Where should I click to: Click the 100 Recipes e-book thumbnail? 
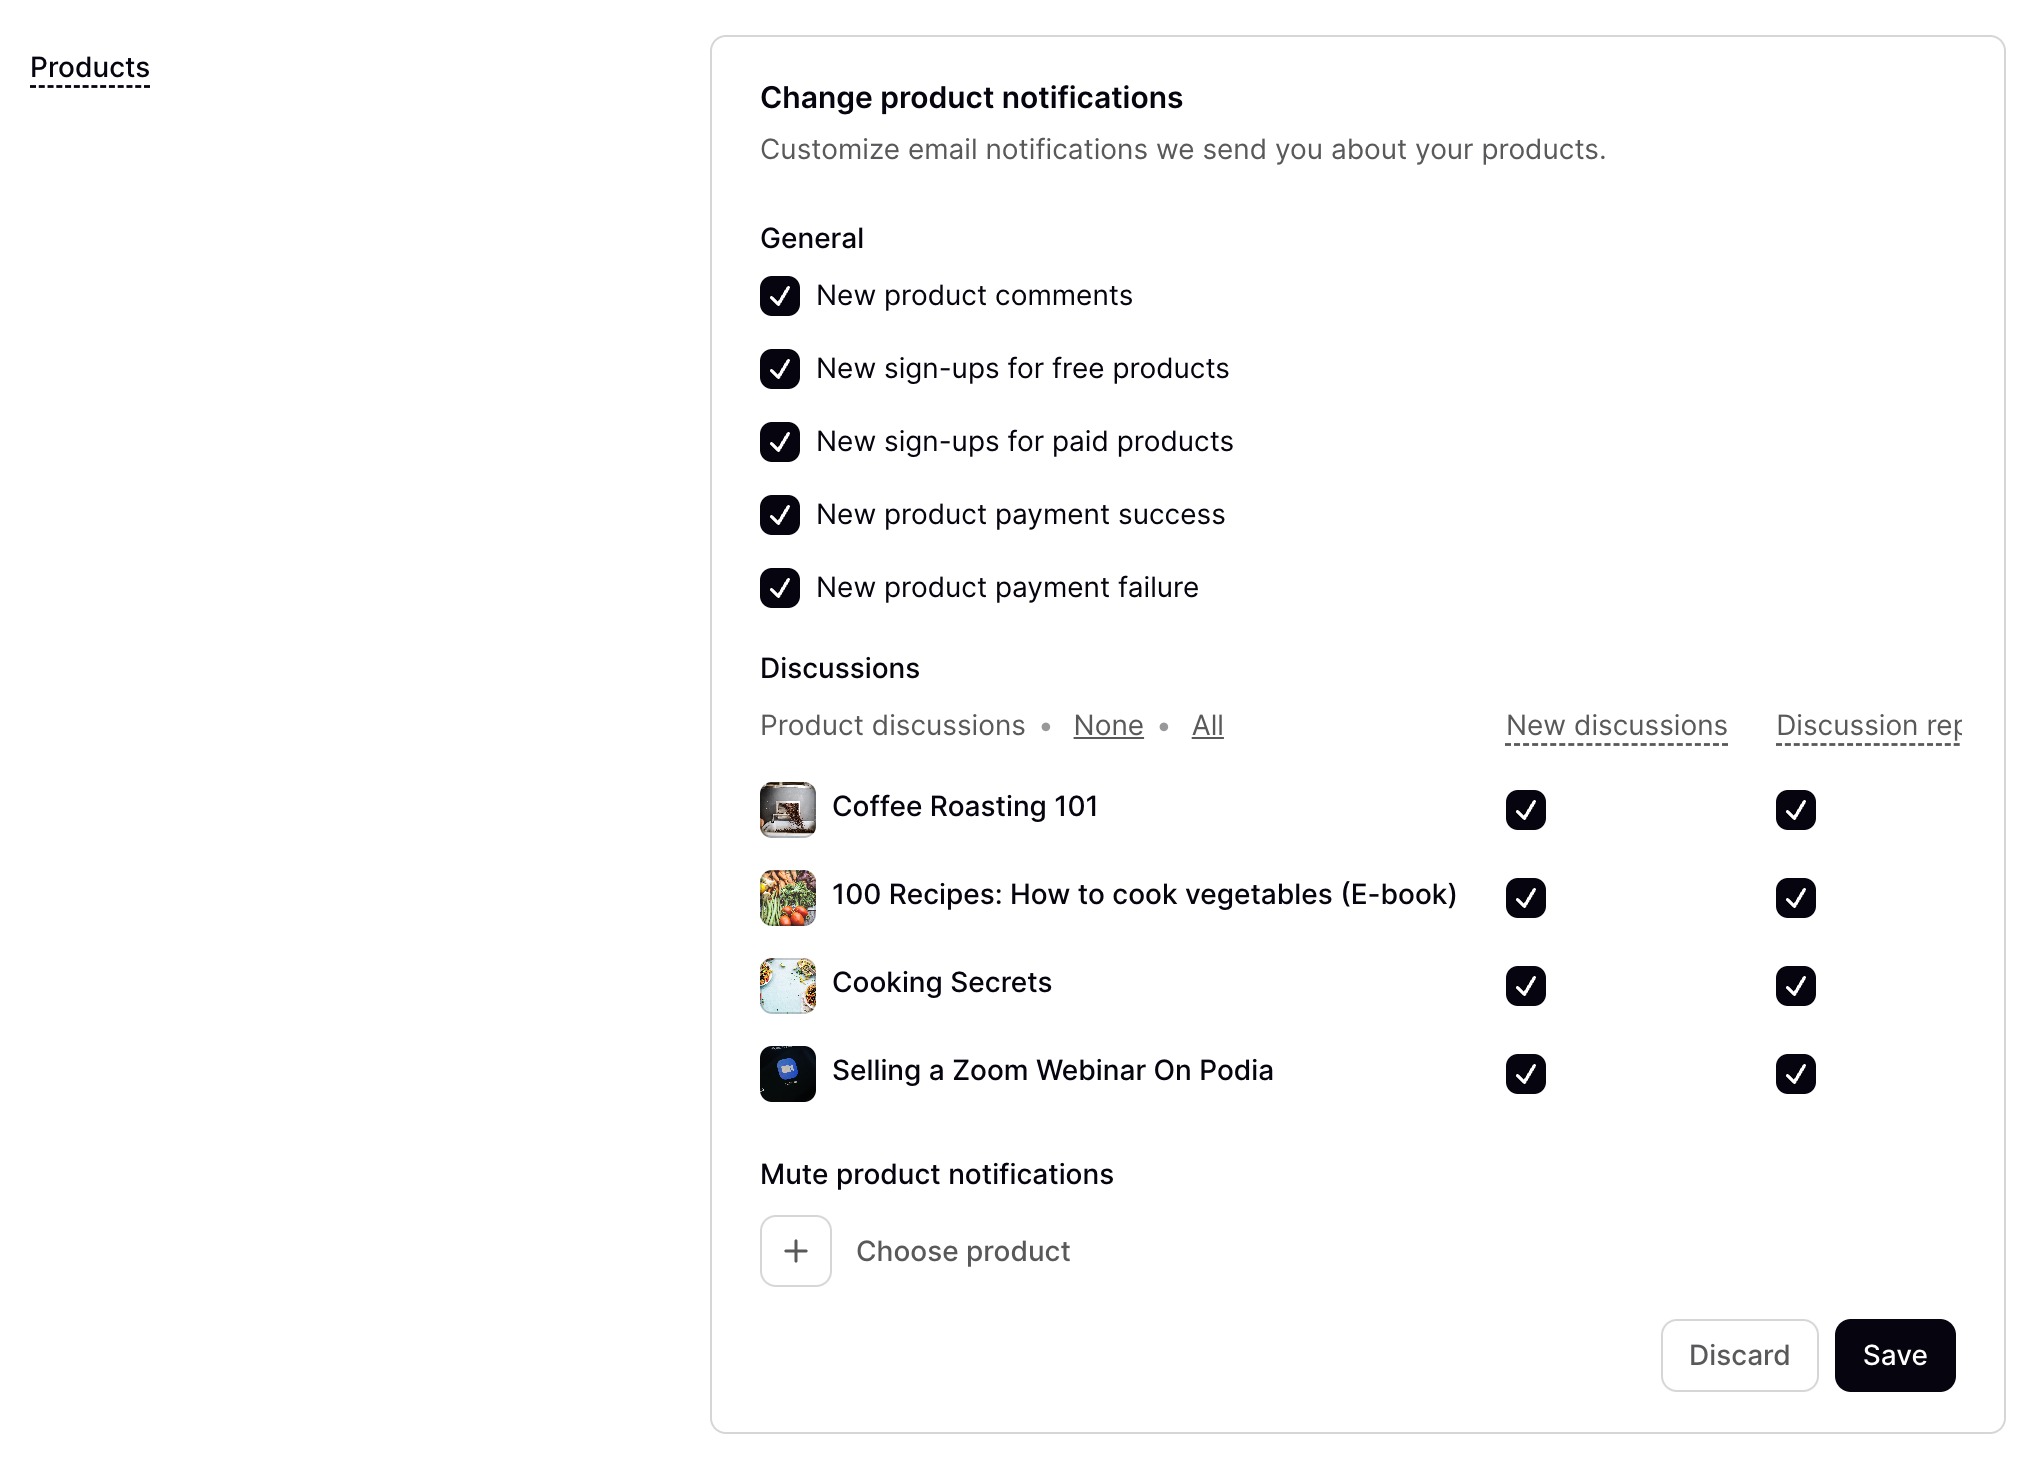(787, 897)
